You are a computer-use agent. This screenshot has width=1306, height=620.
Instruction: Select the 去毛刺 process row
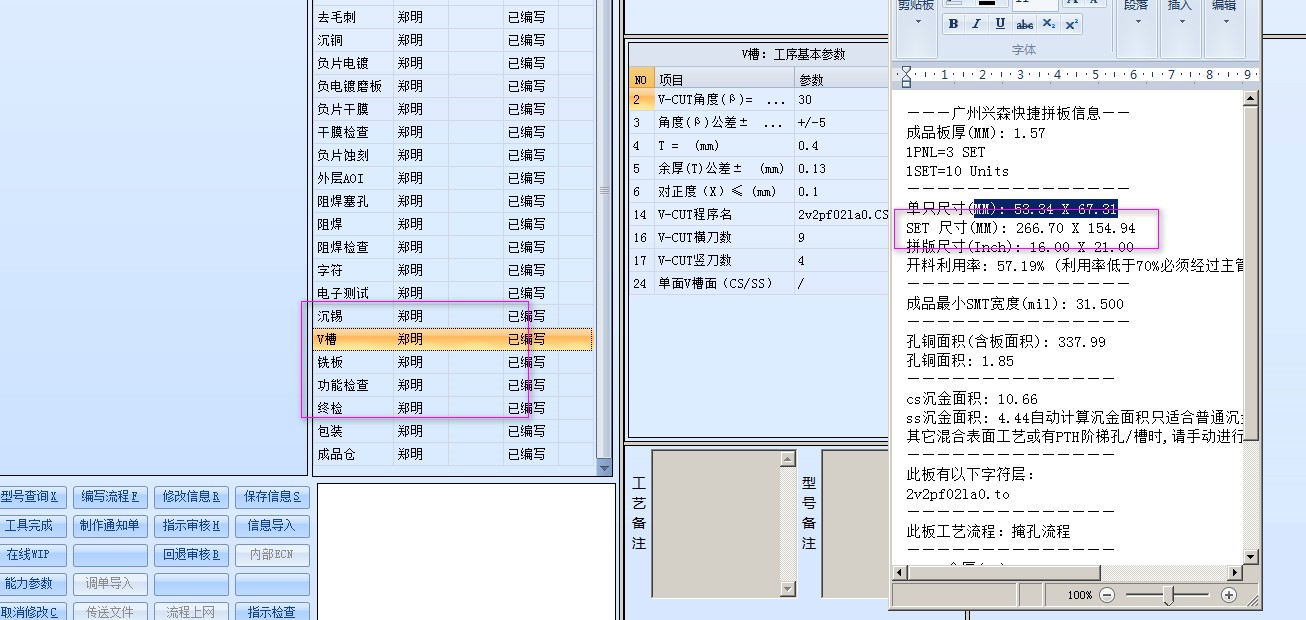[453, 17]
